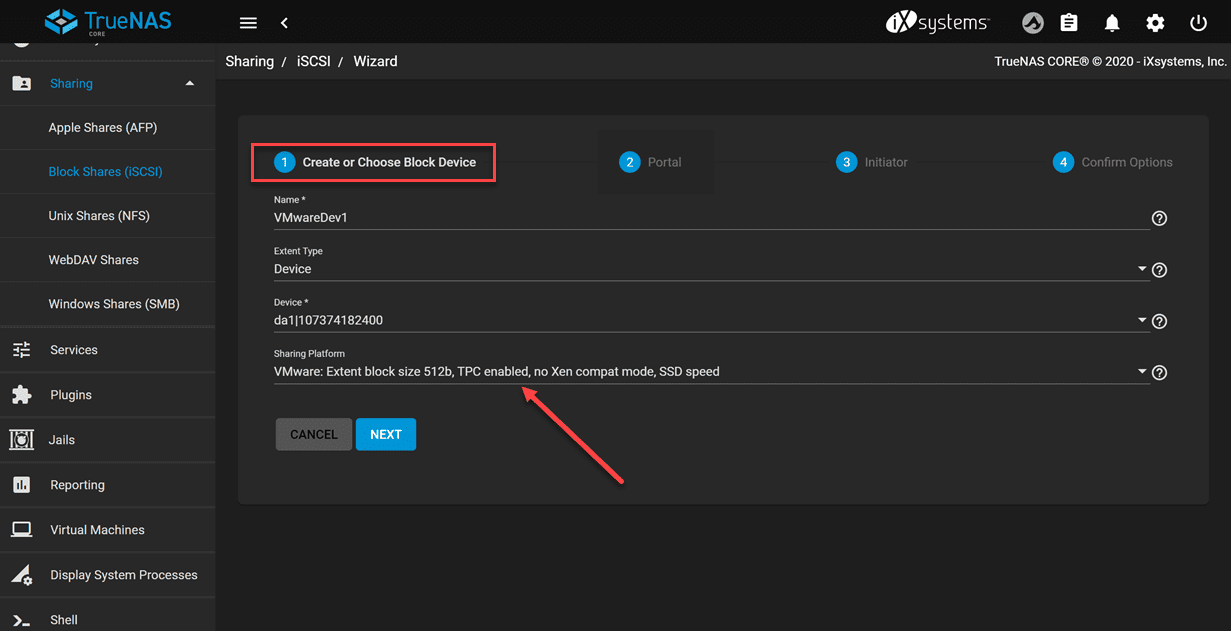Click the TrueNAS CORE logo

pos(107,22)
